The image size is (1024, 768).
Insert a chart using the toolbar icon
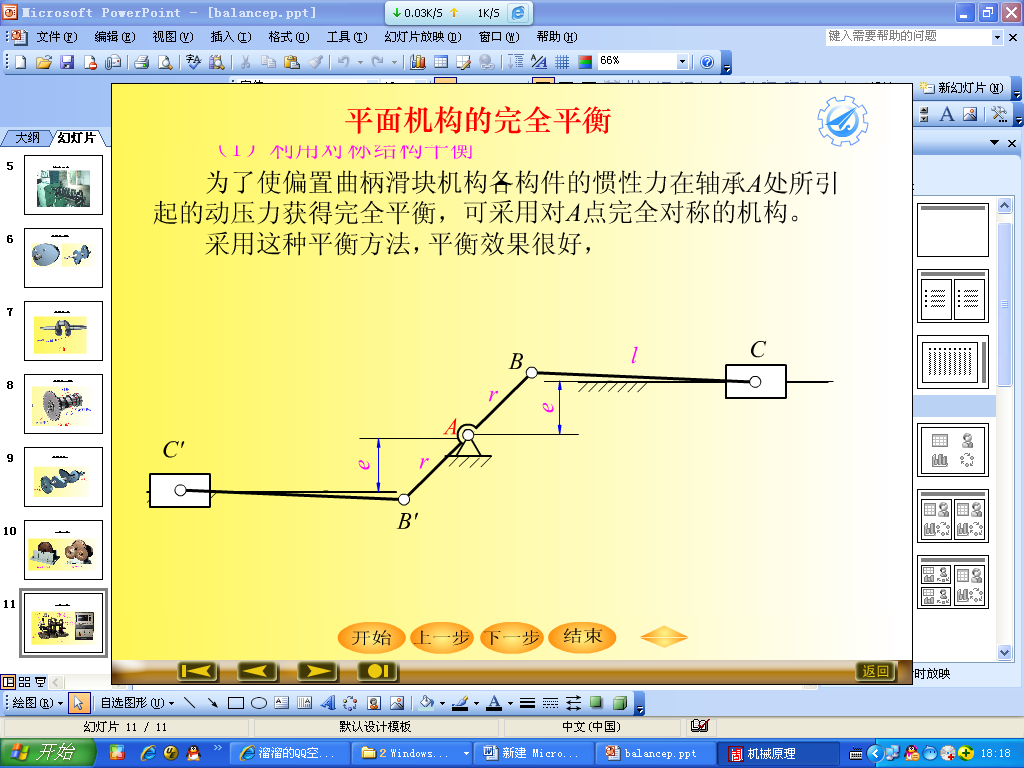418,62
